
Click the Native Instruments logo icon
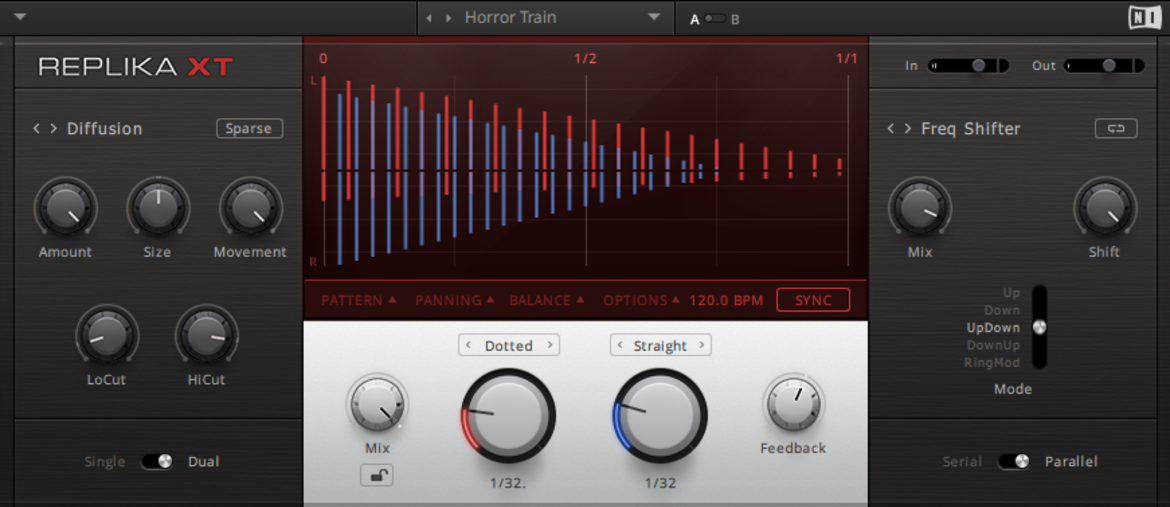click(1145, 17)
